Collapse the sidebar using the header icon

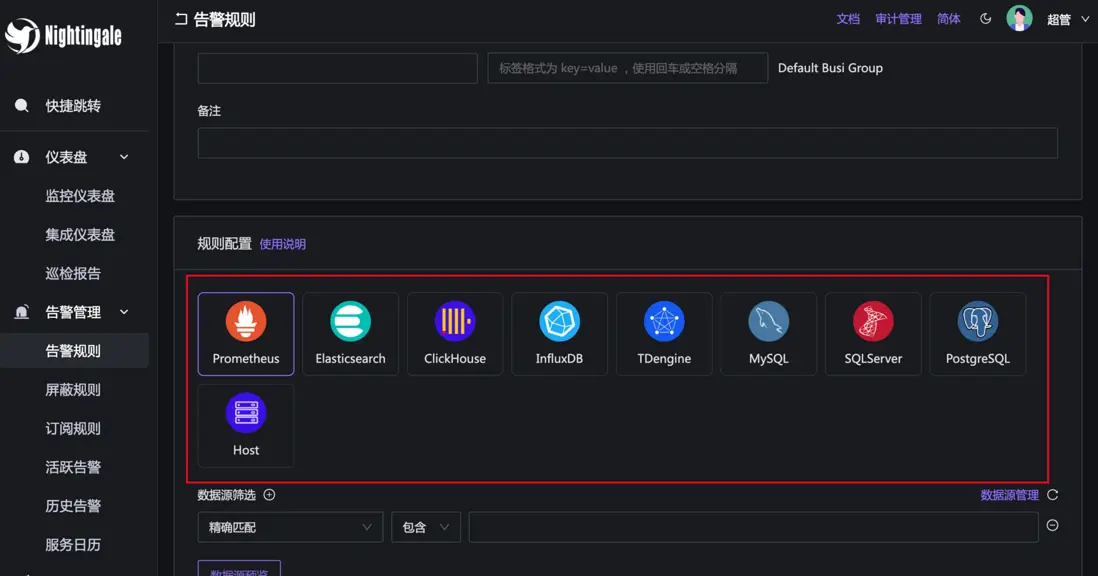181,20
